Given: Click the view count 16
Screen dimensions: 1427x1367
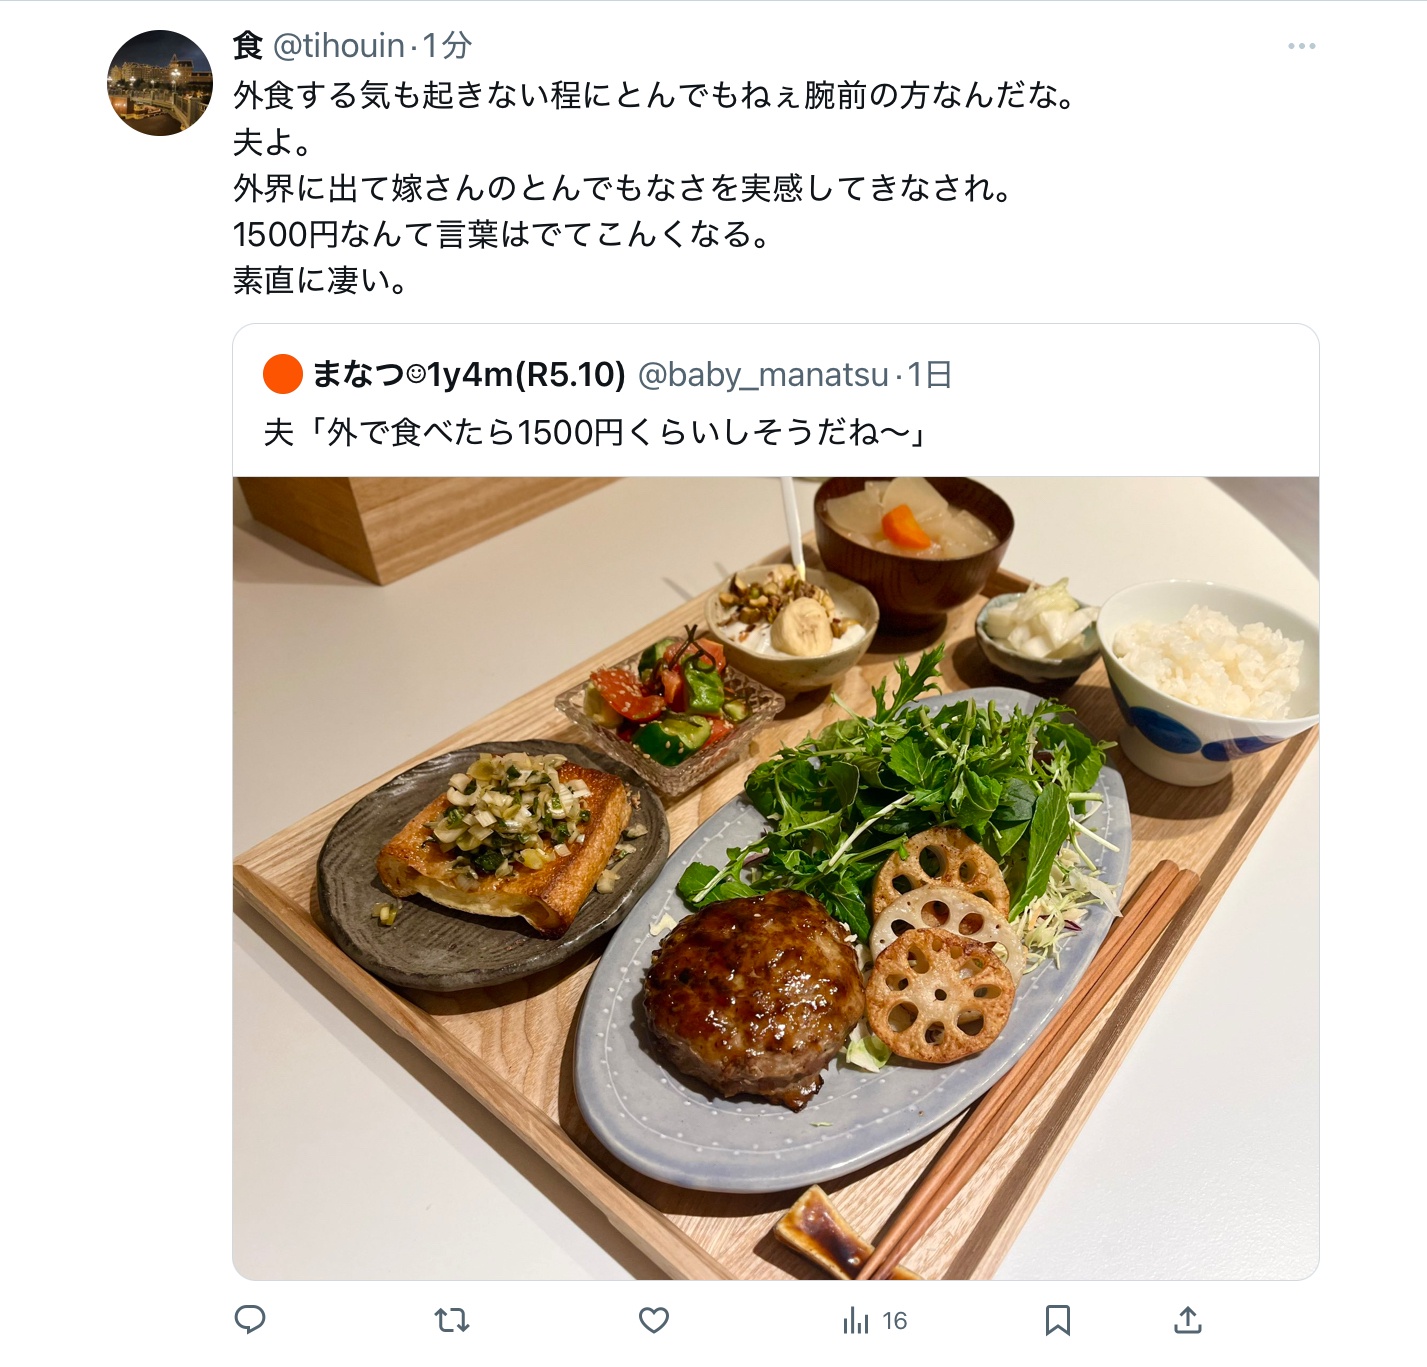Looking at the screenshot, I should (x=895, y=1321).
